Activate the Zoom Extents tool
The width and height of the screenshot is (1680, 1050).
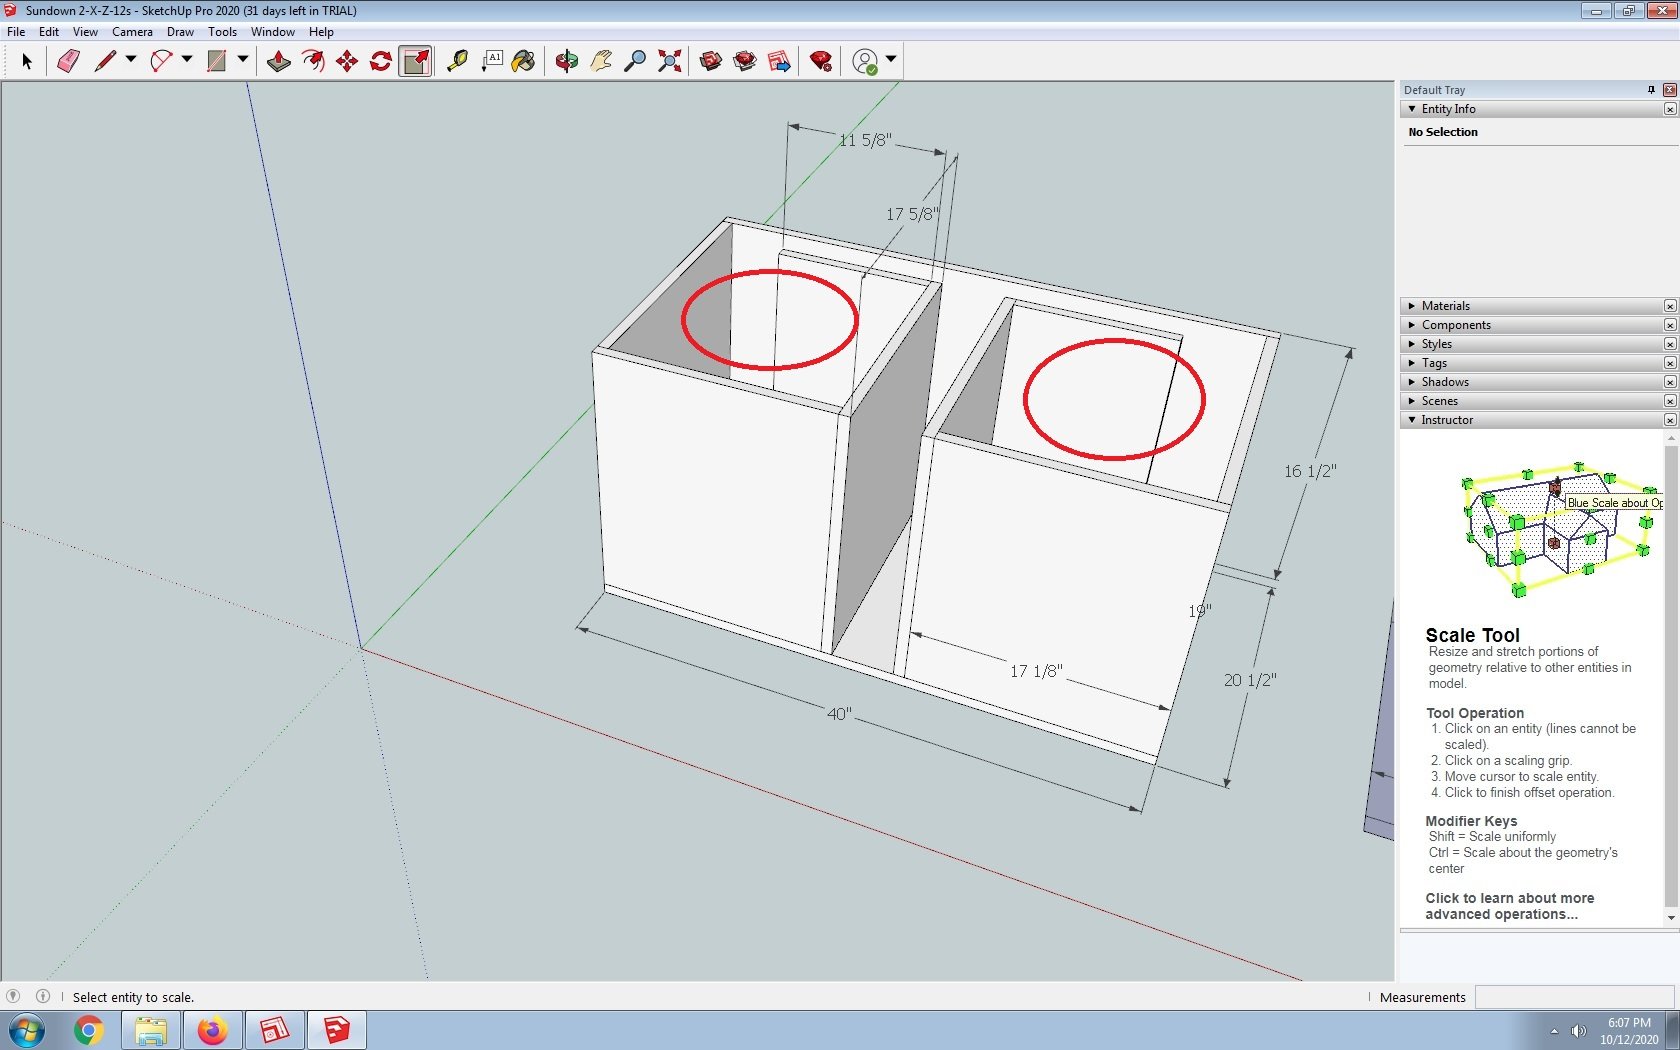[668, 61]
